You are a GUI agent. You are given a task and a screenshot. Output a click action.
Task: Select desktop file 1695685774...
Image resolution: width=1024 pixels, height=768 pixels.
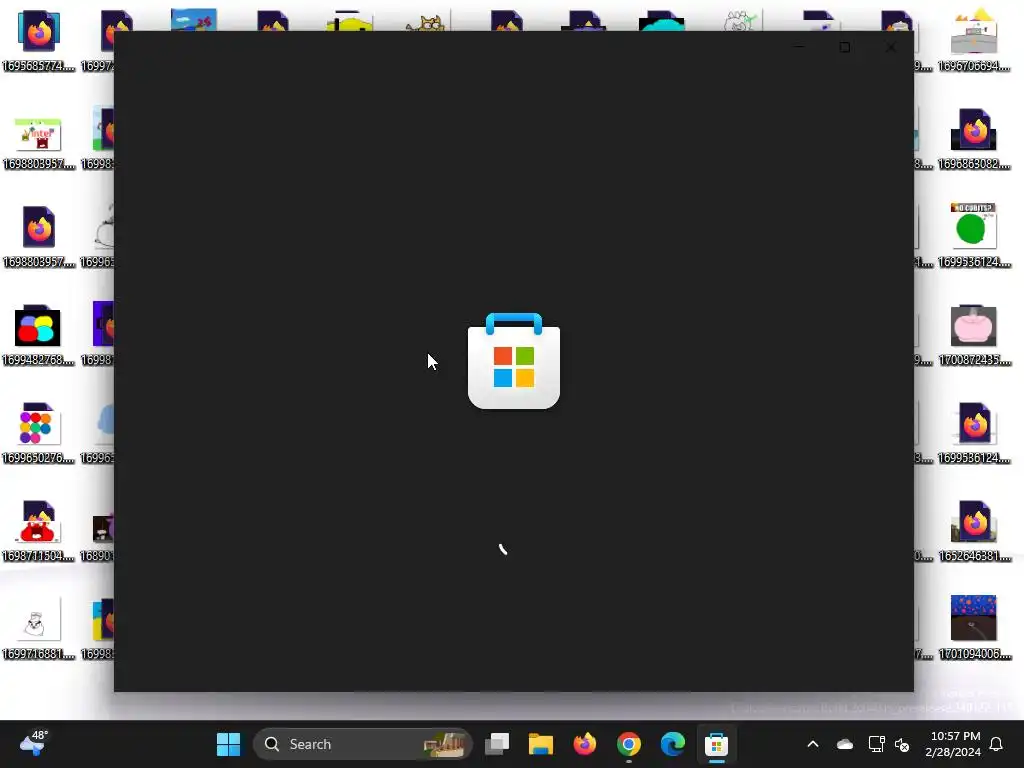click(x=39, y=40)
